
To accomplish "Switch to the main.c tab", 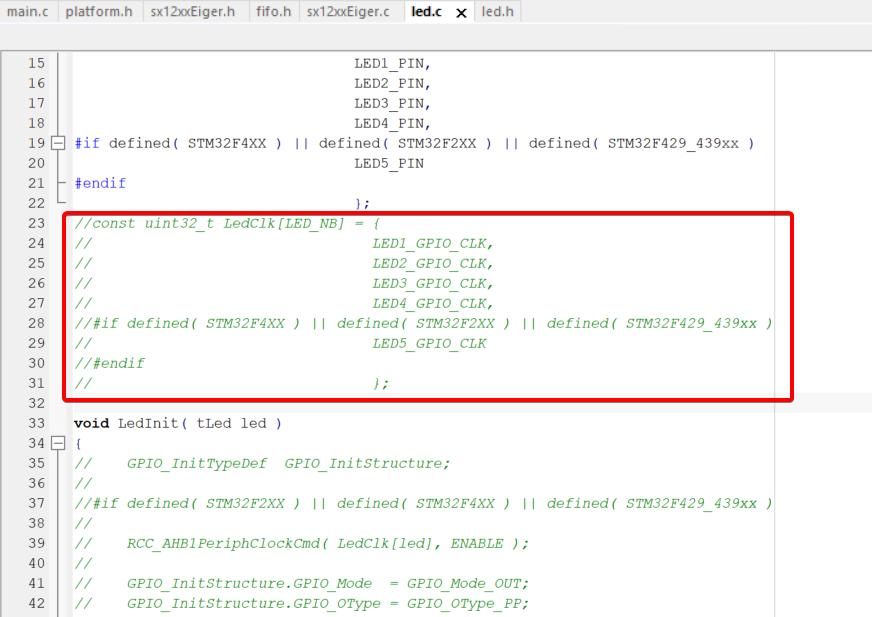I will click(x=28, y=12).
